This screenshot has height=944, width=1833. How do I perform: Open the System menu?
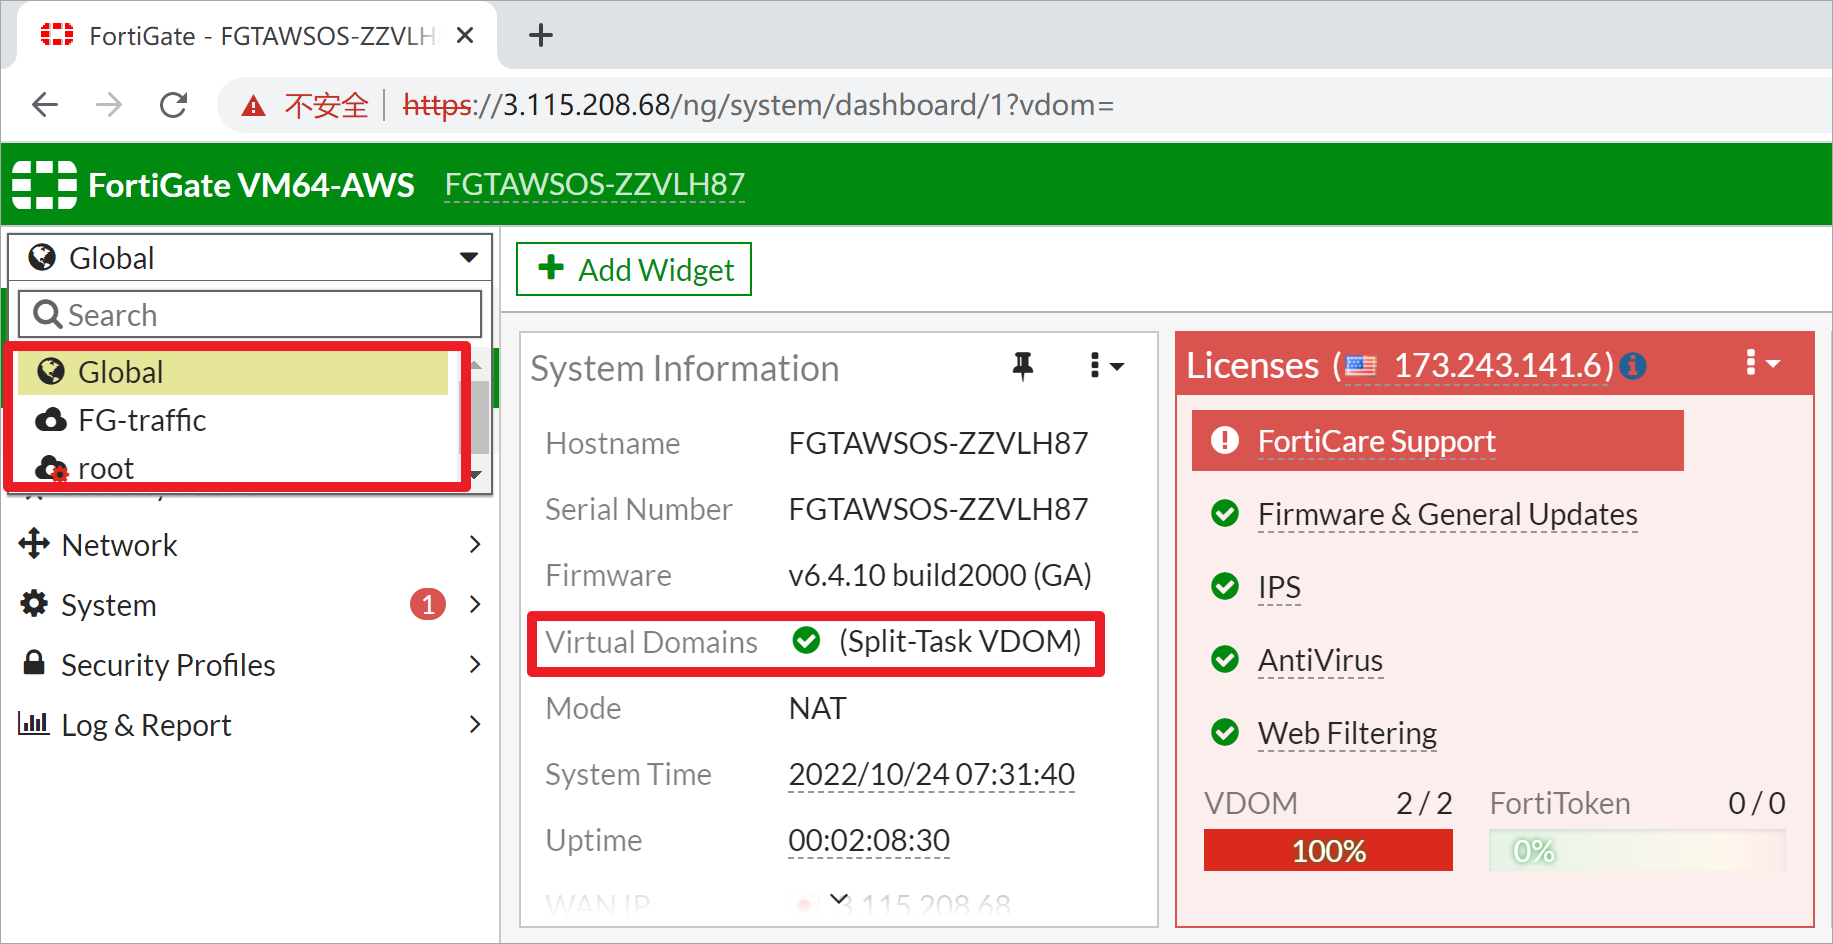pyautogui.click(x=250, y=605)
